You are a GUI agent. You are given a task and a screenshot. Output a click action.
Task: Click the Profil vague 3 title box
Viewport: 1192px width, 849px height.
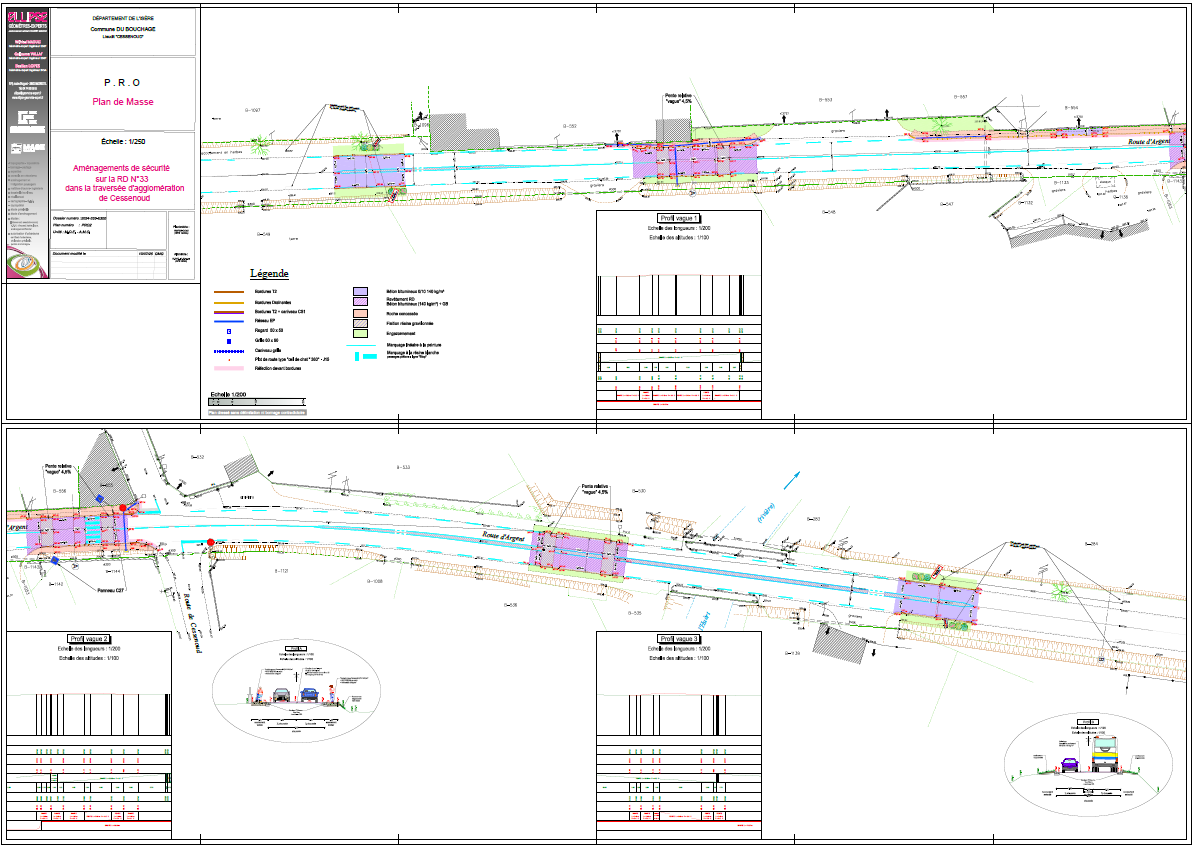(x=679, y=639)
